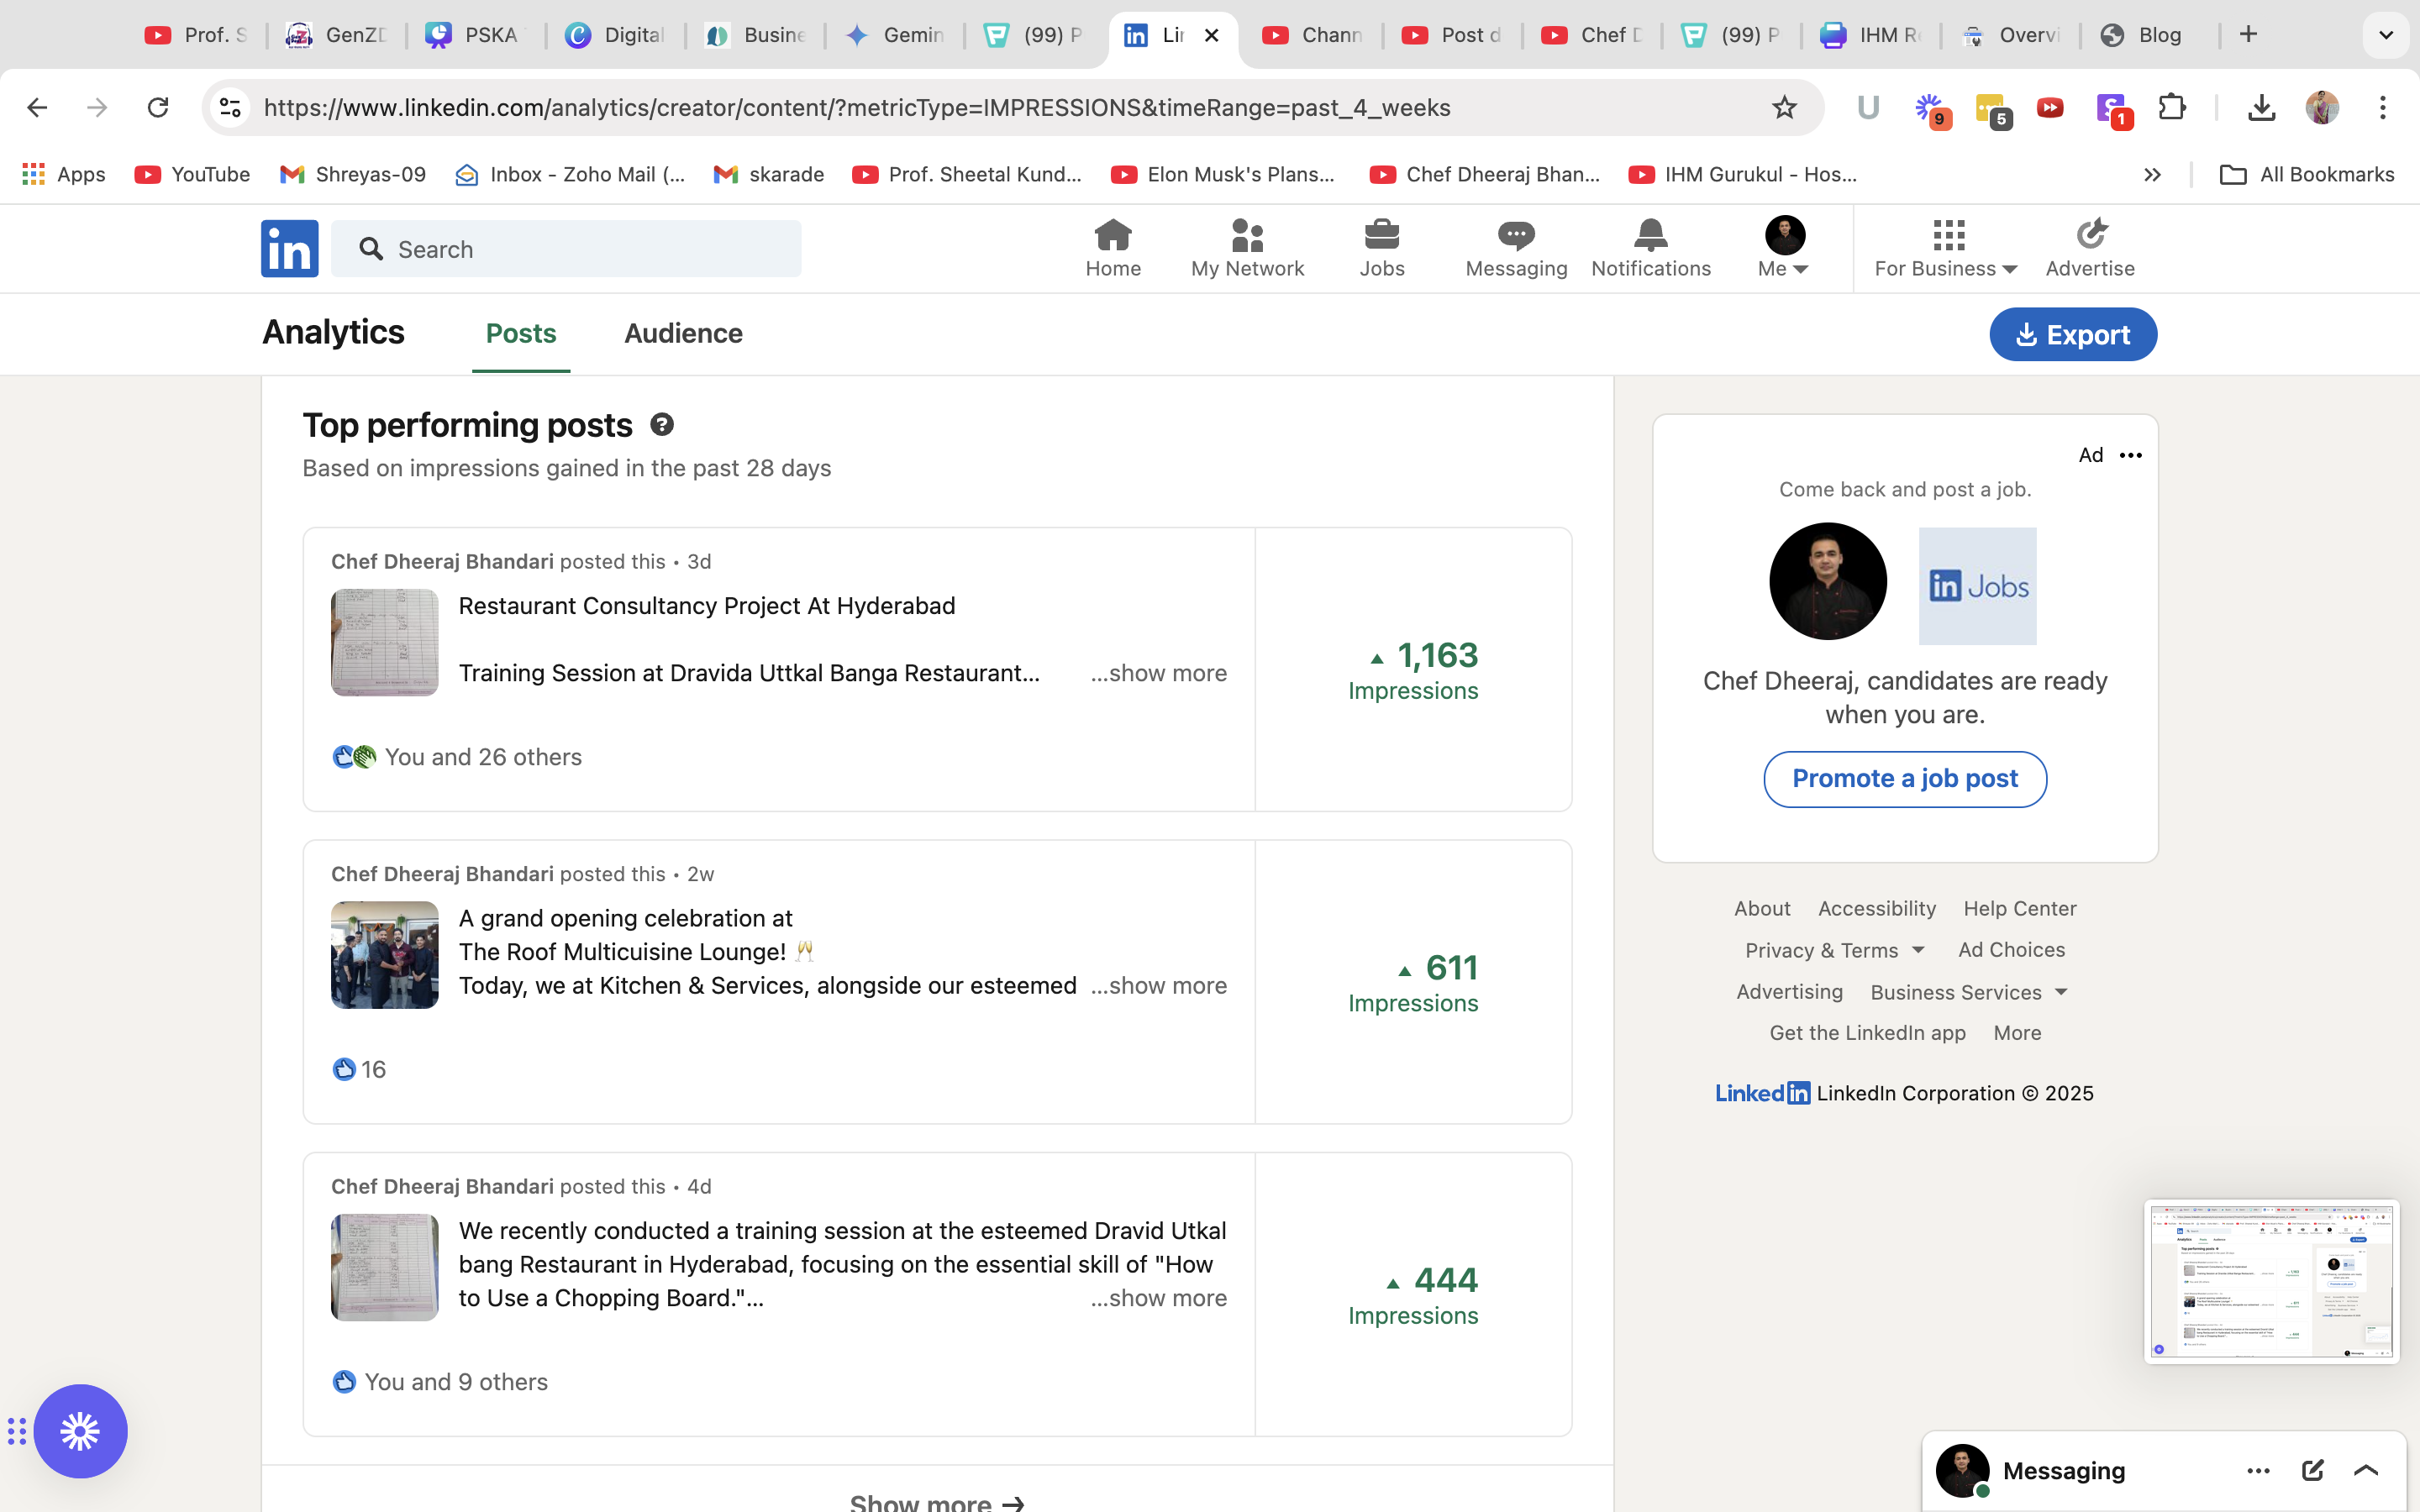The image size is (2420, 1512).
Task: Open Inbox - Zoho Mail bookmark
Action: coord(570,174)
